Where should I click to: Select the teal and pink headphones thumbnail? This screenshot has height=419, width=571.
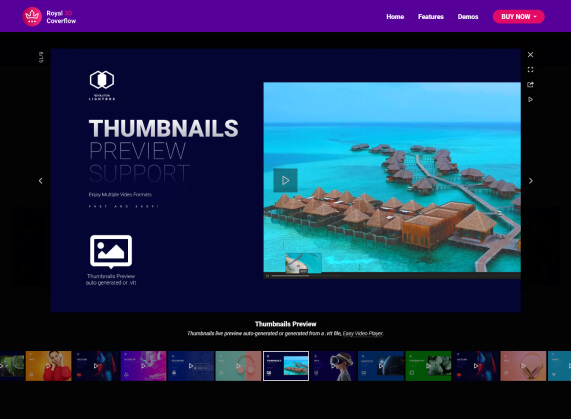238,366
